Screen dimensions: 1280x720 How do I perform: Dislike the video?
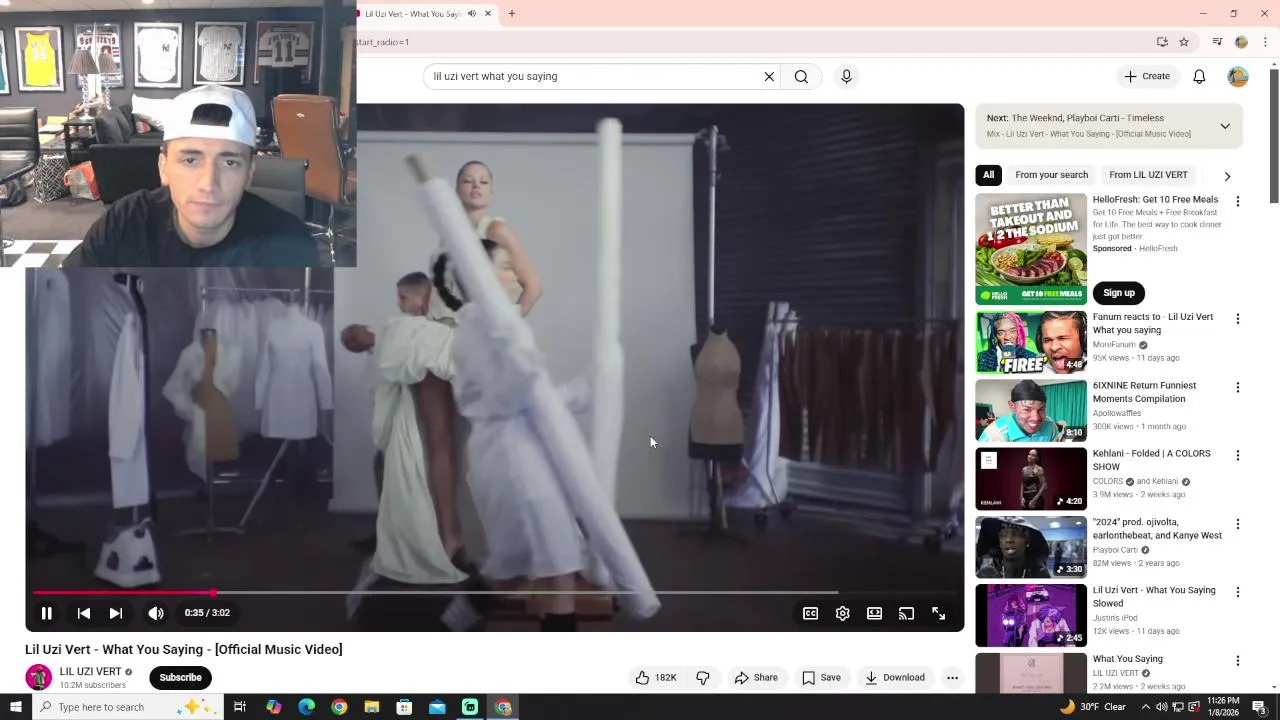coord(703,678)
